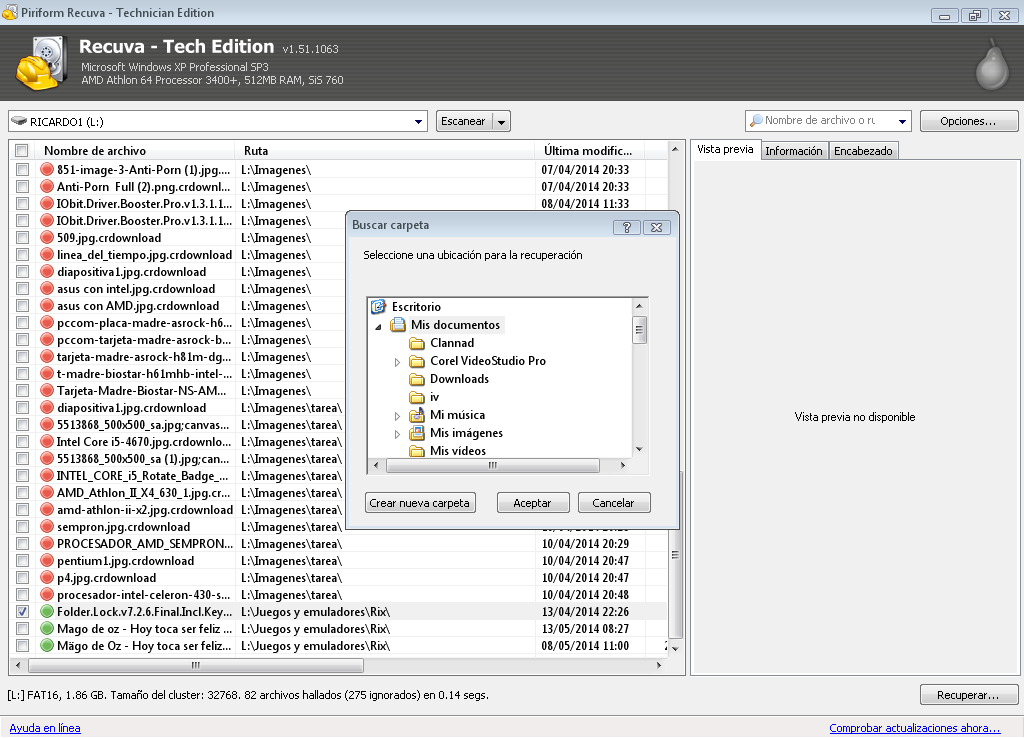
Task: Click the folder tree vertical scrollbar thumb
Action: 639,330
